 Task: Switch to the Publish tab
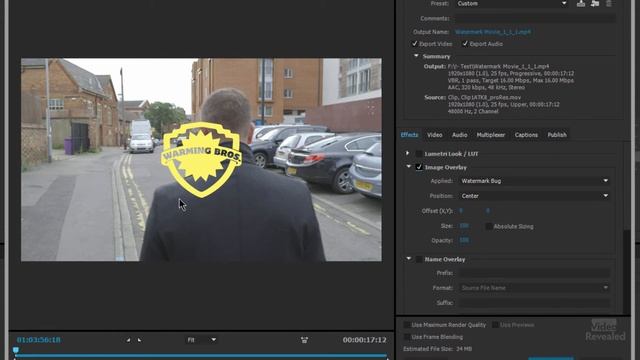tap(557, 135)
